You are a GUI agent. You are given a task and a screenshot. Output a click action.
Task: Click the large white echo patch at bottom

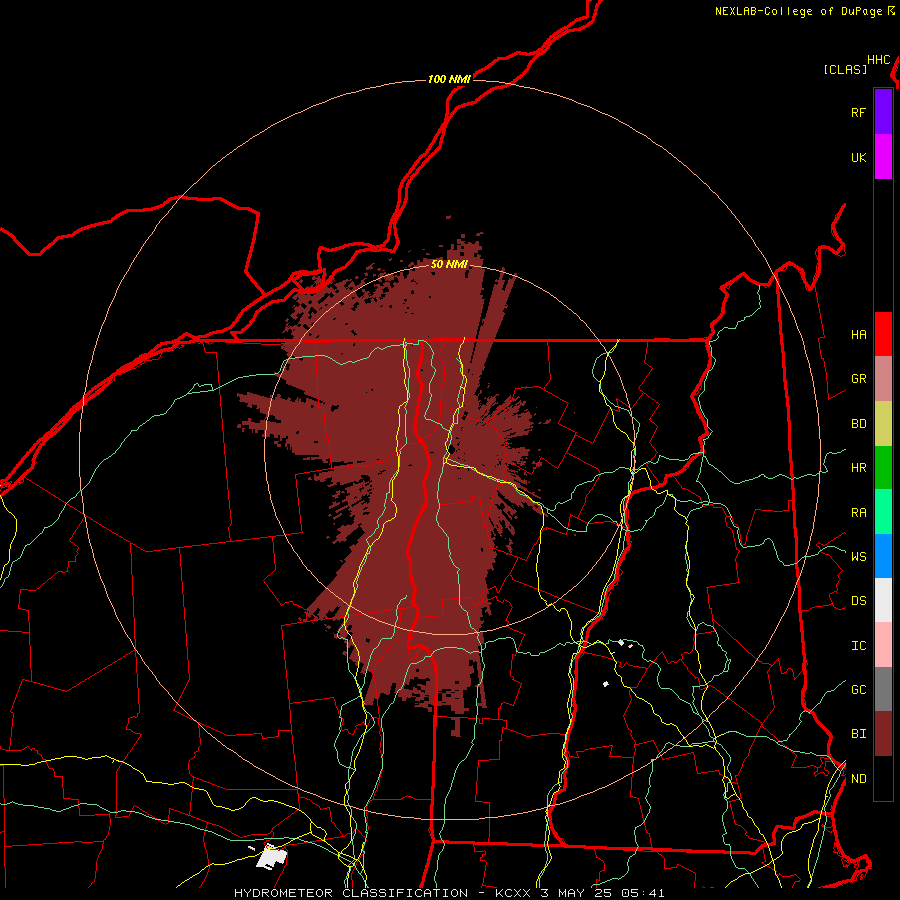tap(271, 857)
